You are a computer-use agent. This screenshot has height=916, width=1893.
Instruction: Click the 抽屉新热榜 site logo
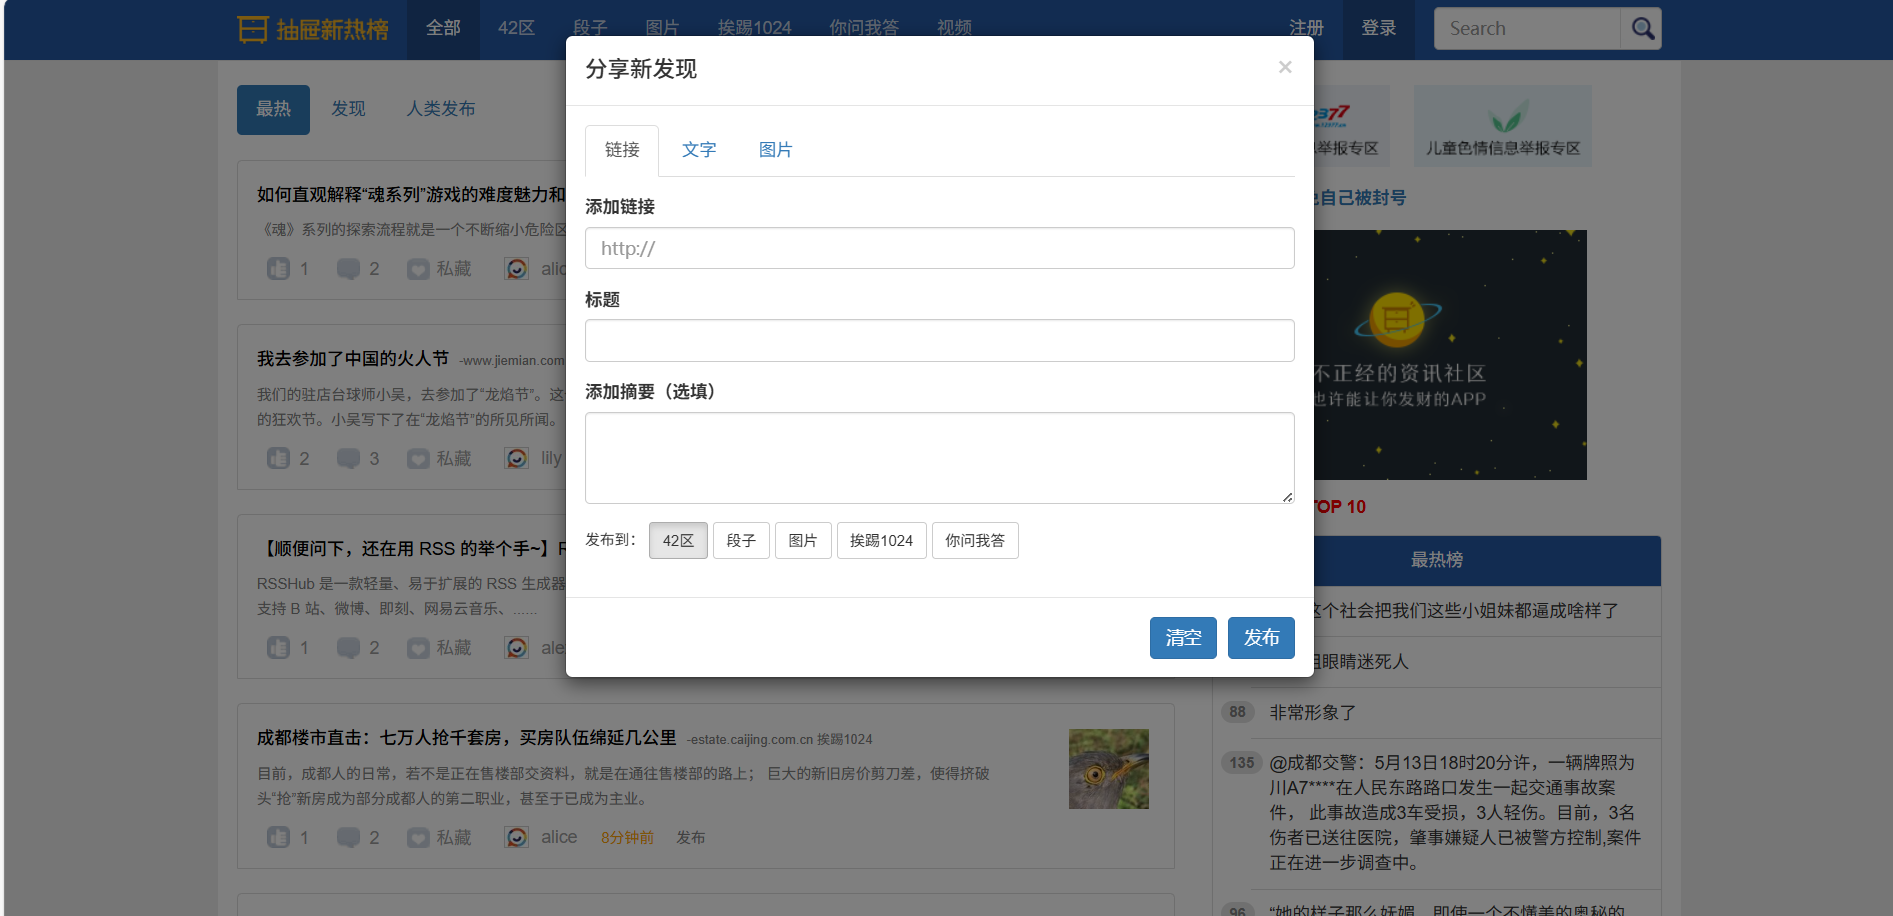coord(313,29)
